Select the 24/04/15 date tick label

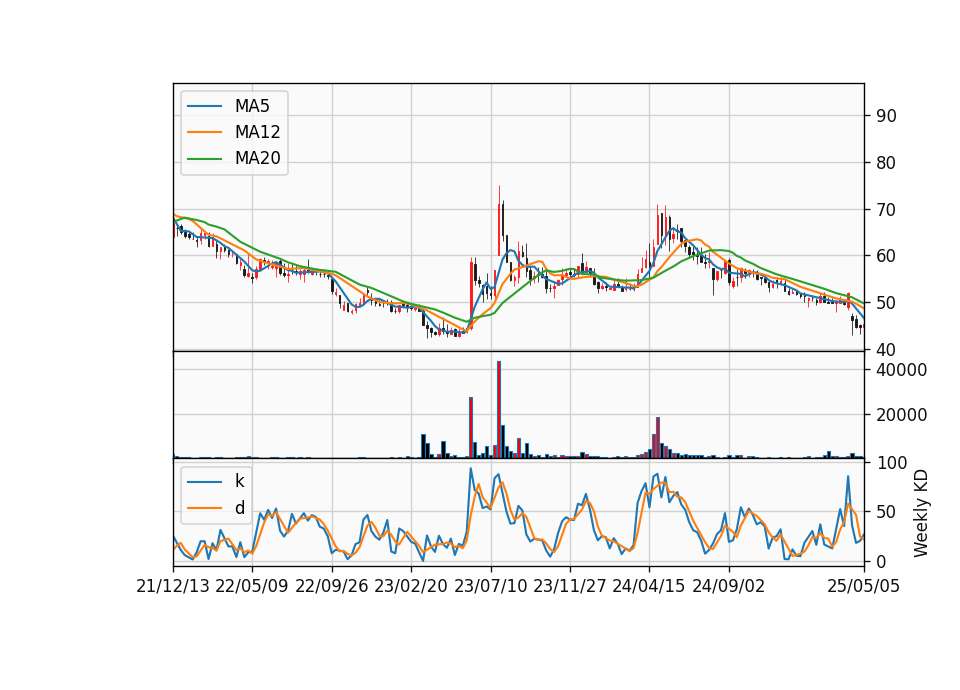(649, 586)
